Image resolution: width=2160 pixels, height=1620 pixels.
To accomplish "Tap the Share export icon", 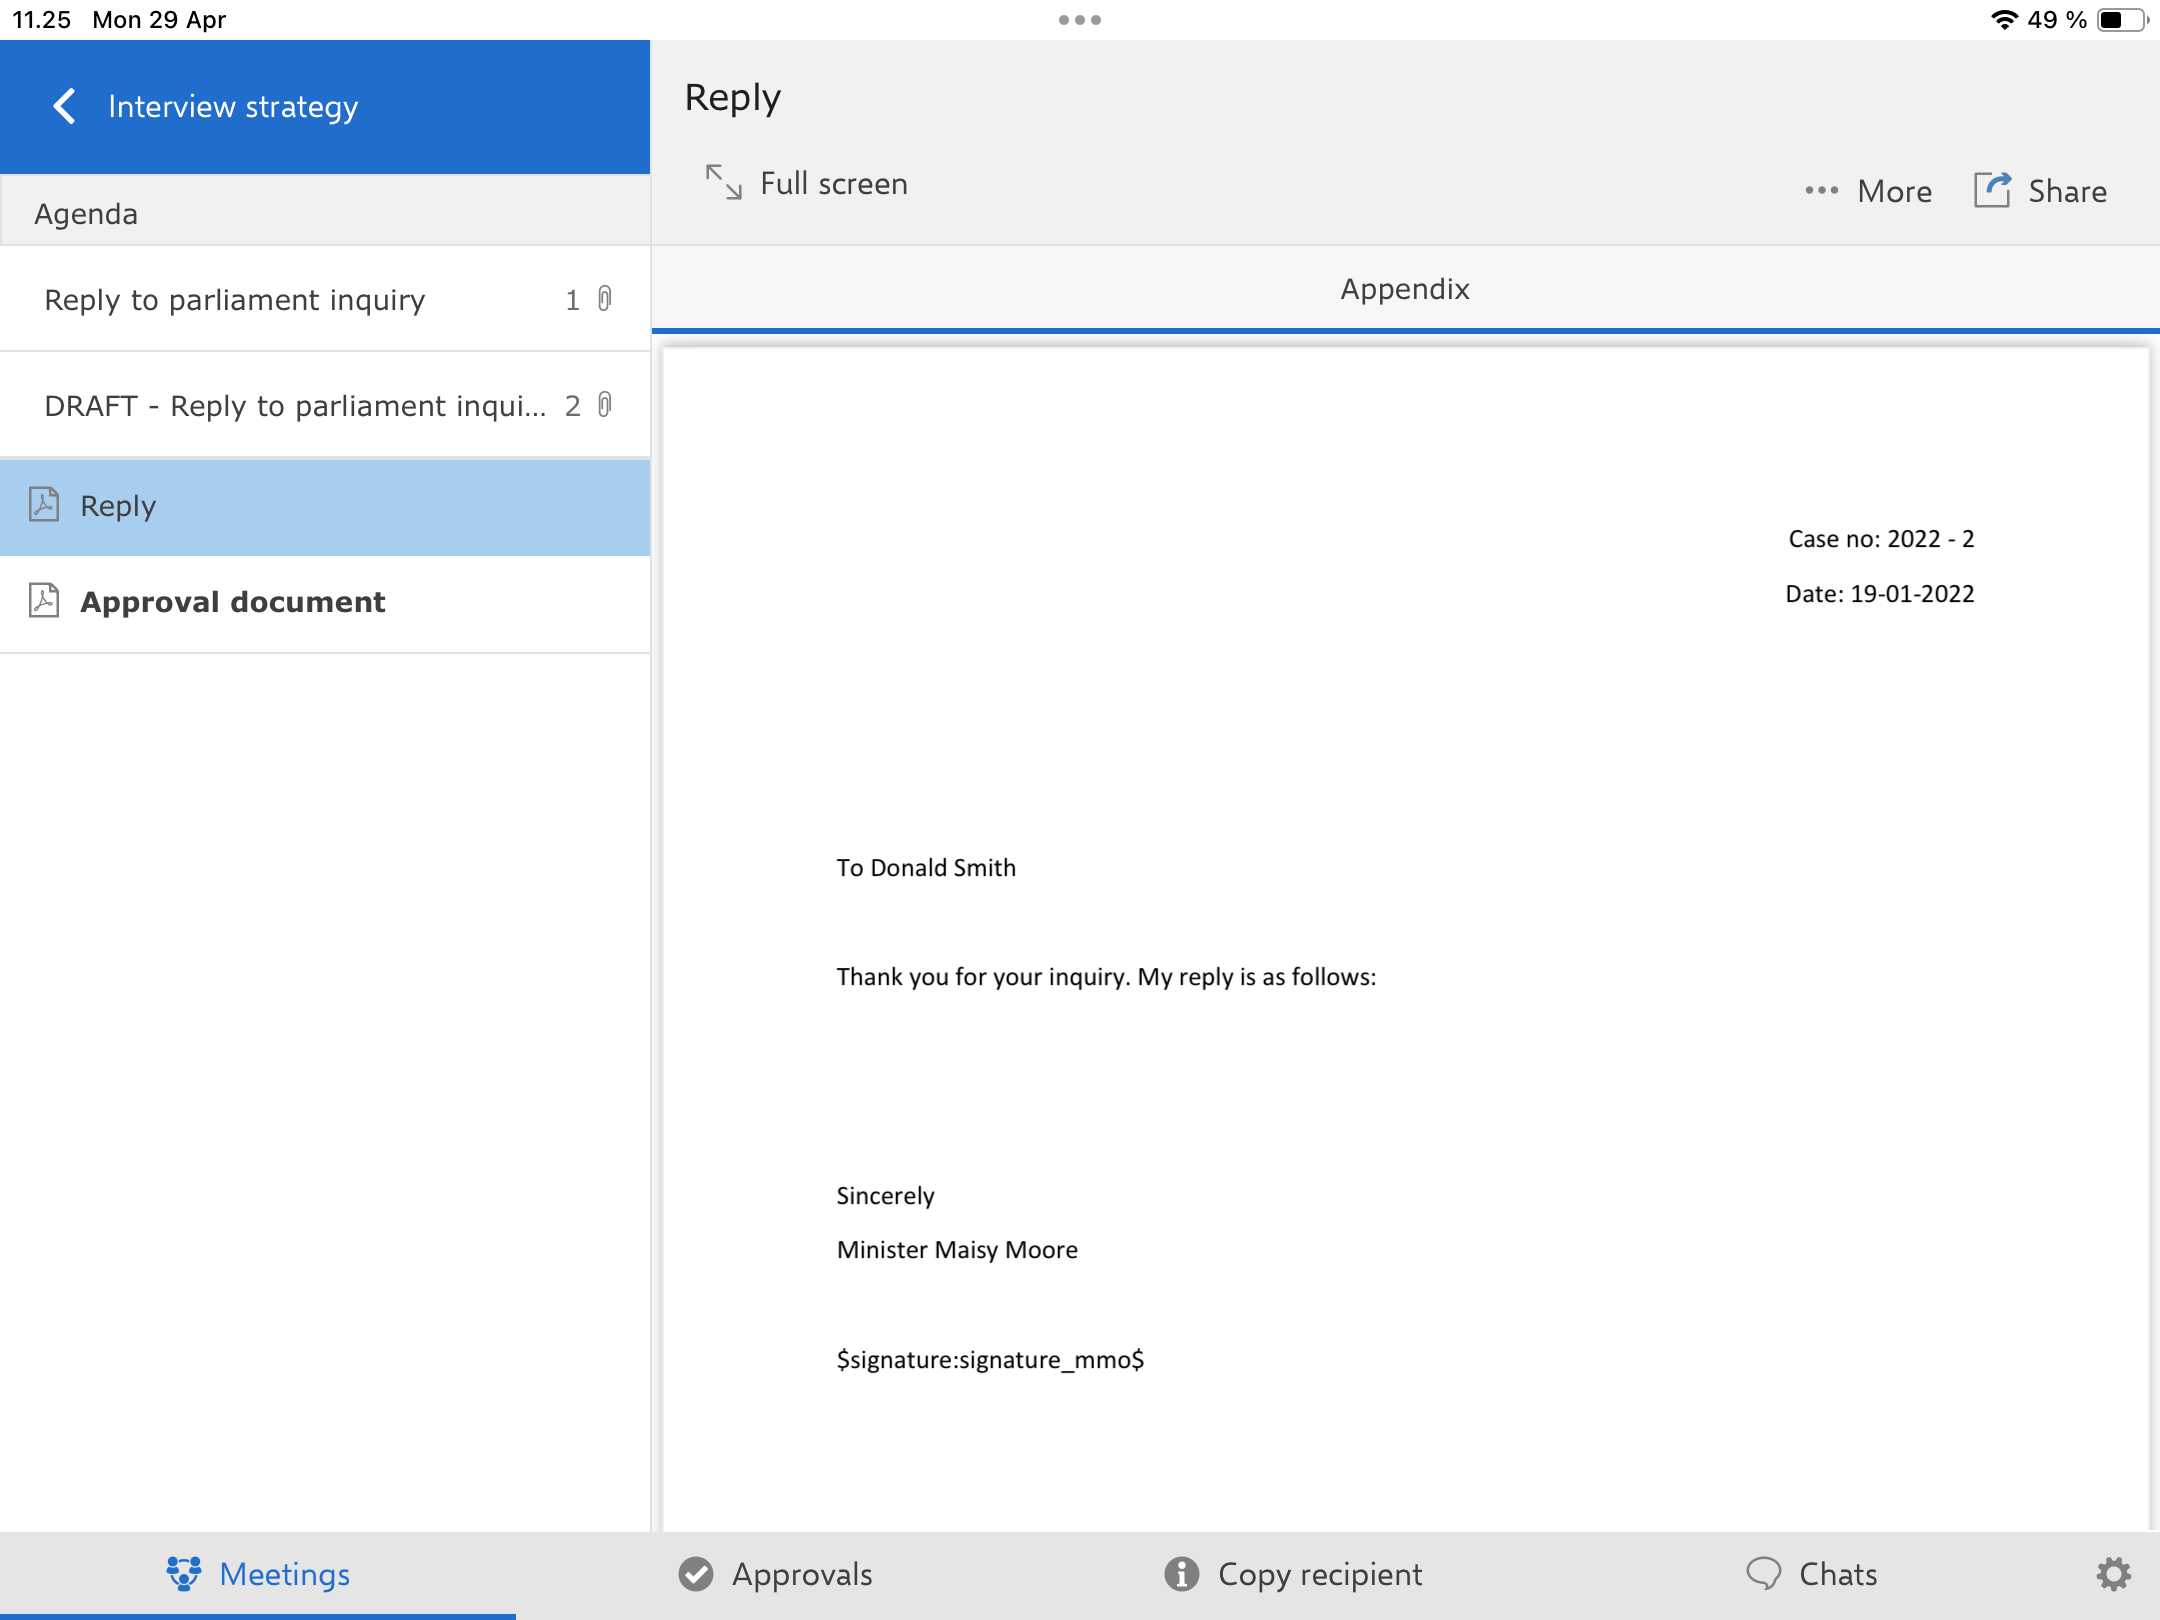I will (1992, 190).
